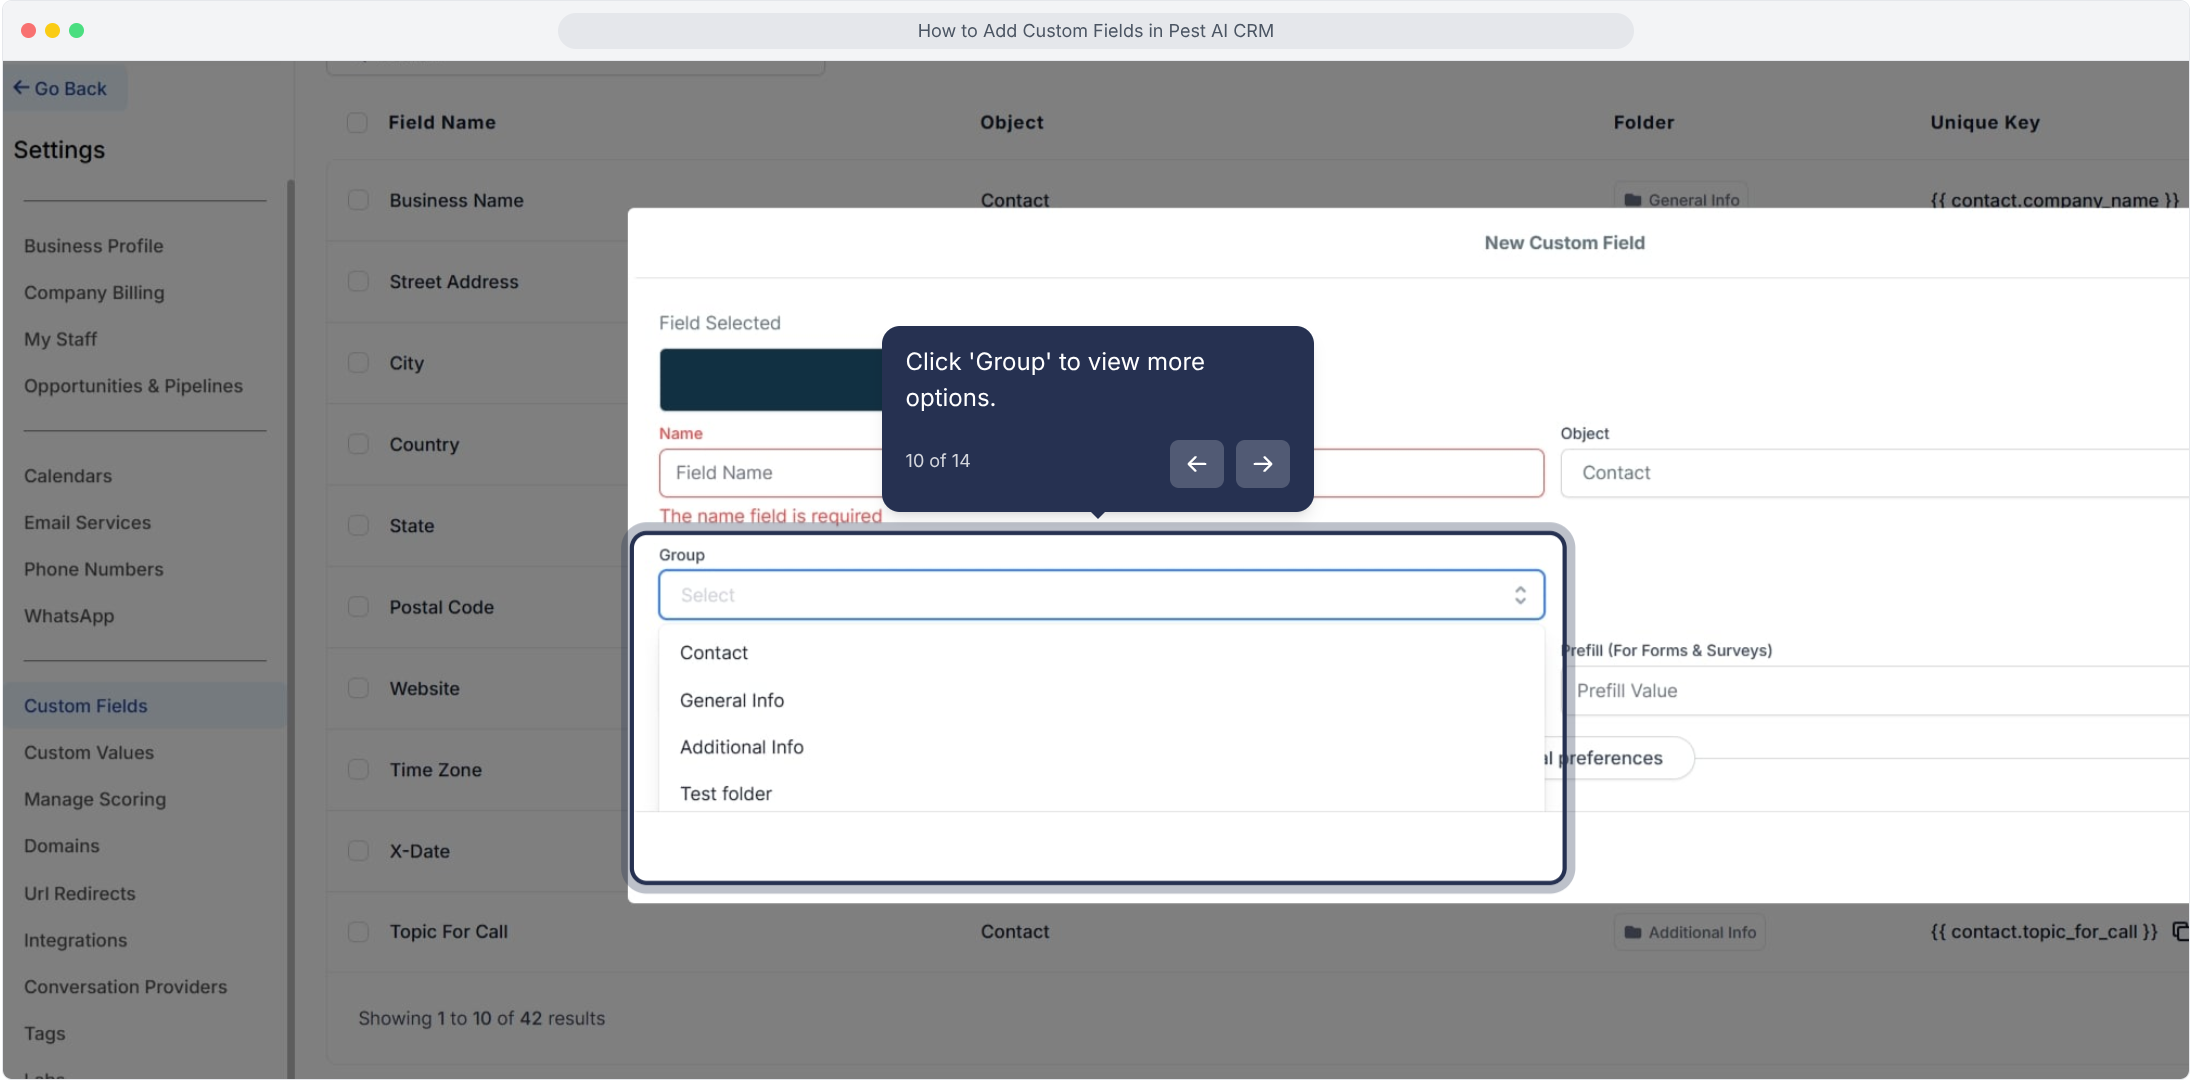The width and height of the screenshot is (2192, 1080).
Task: Open Company Billing settings
Action: click(94, 293)
